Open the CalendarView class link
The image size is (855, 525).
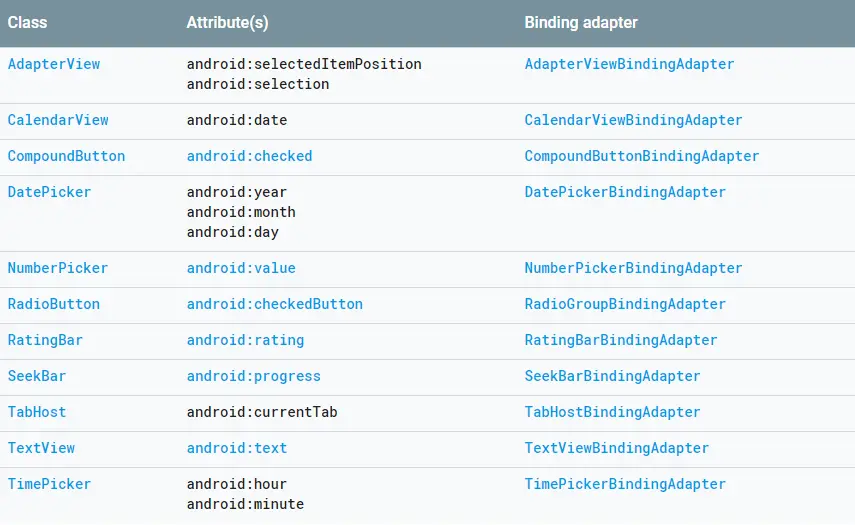pos(58,120)
